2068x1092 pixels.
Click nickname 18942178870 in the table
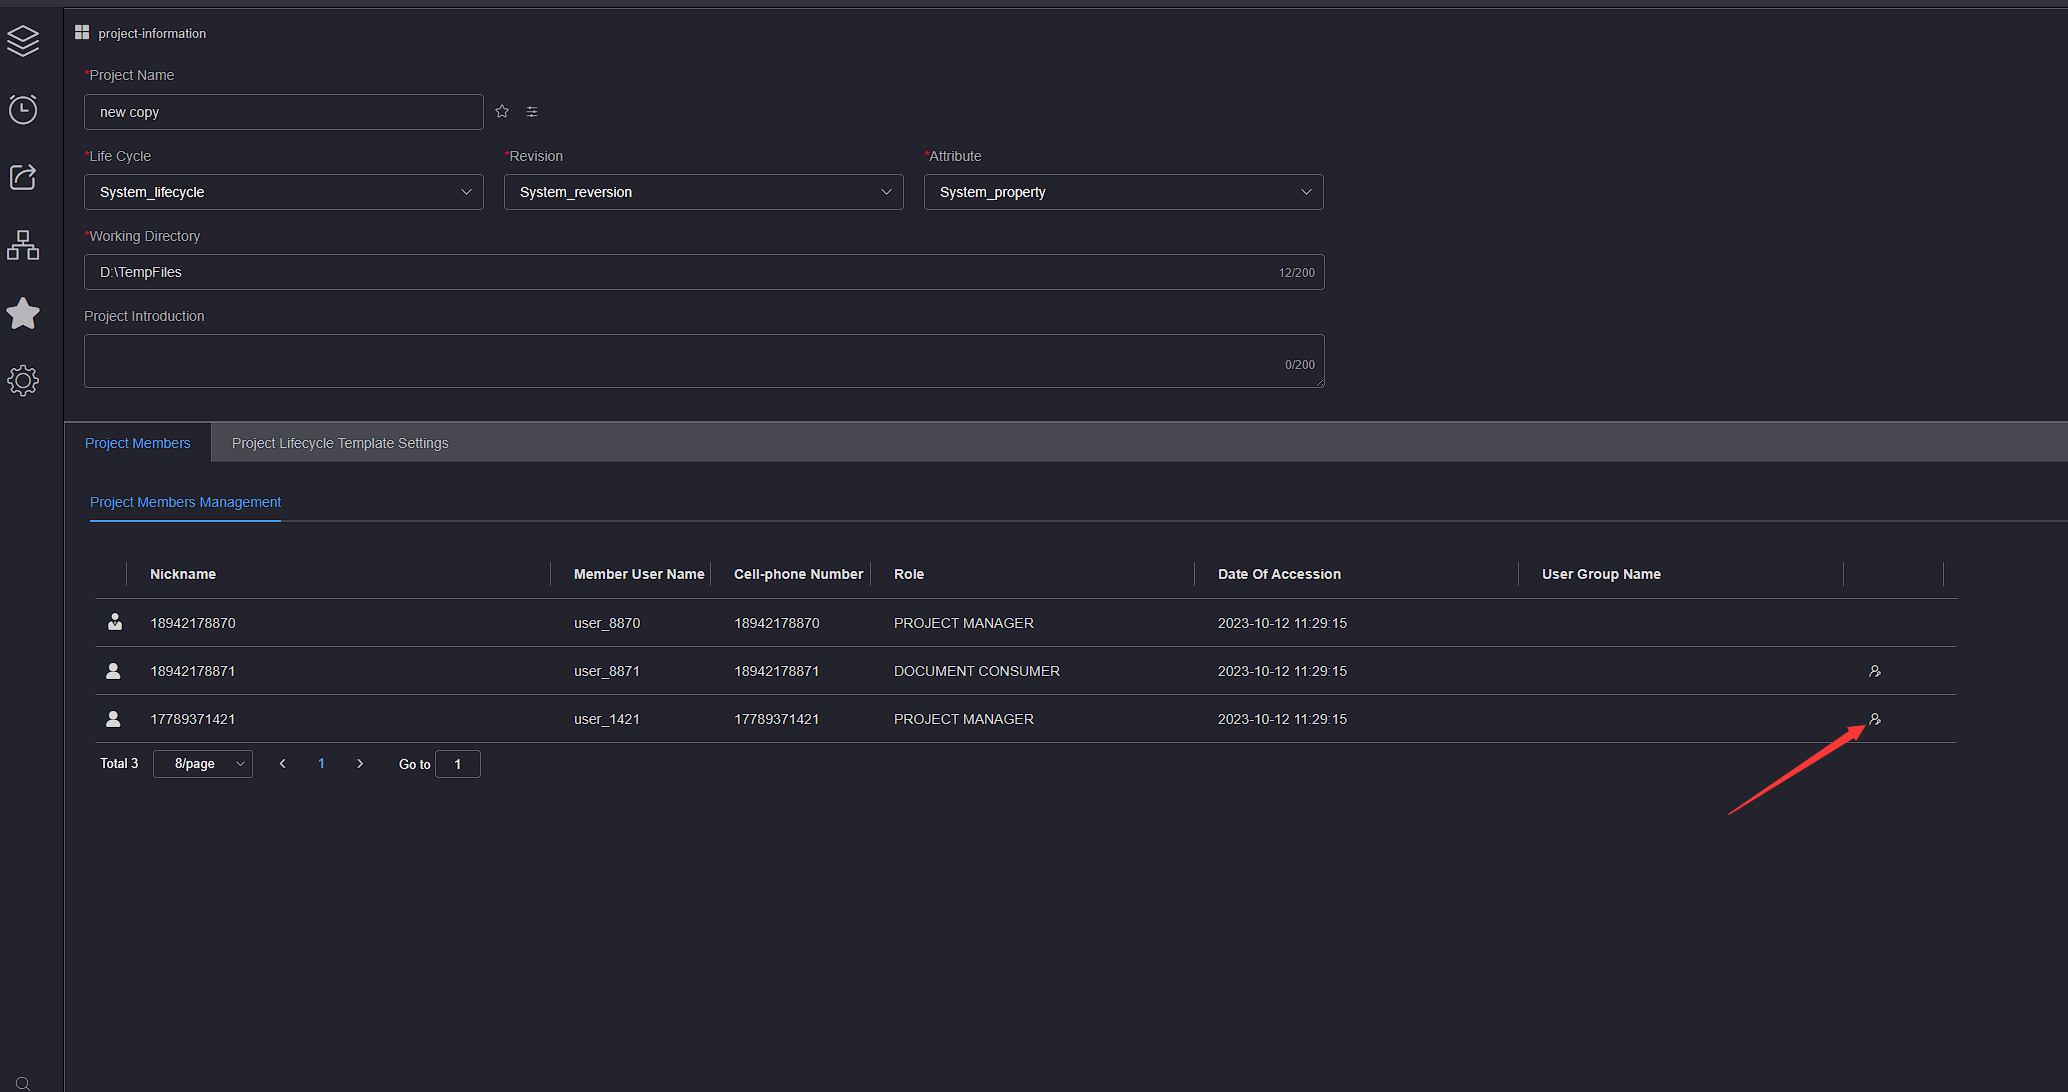click(193, 623)
